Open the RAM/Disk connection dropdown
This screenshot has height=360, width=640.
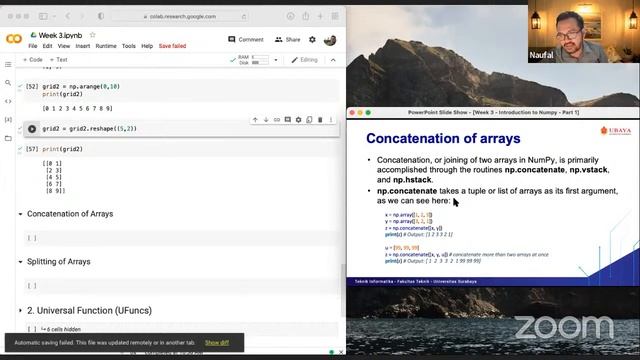276,60
